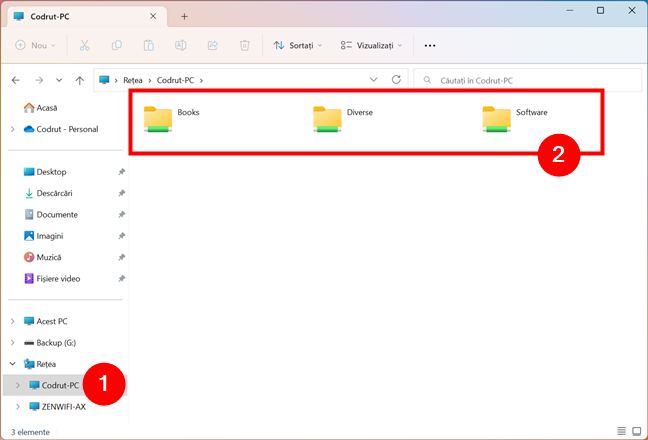Select Backup (G:) drive

point(50,343)
